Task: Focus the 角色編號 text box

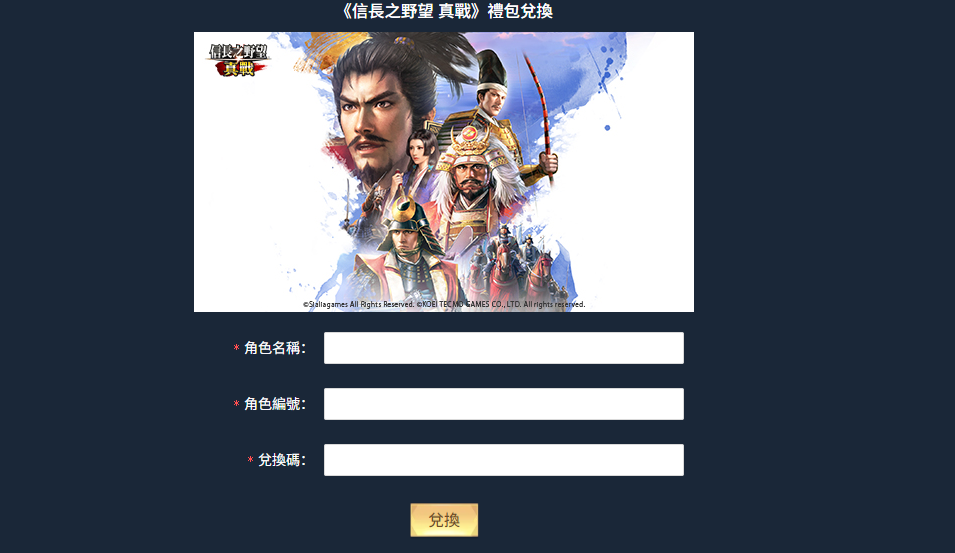Action: click(504, 404)
